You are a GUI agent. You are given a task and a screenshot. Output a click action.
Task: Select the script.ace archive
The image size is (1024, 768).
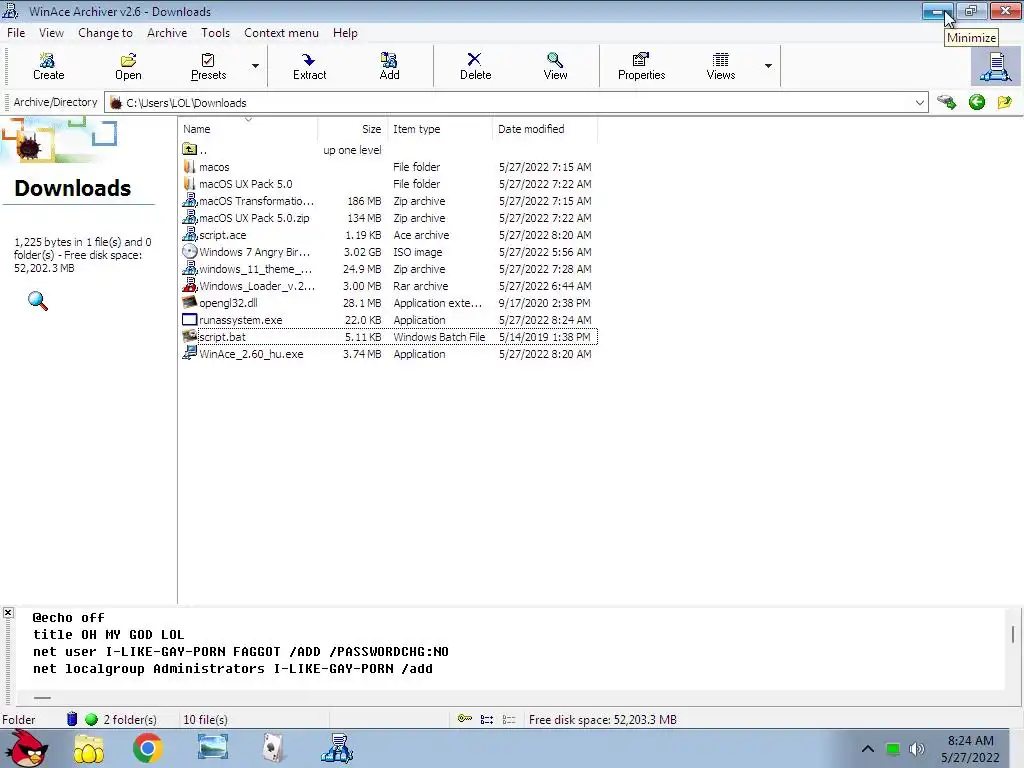[x=389, y=235]
